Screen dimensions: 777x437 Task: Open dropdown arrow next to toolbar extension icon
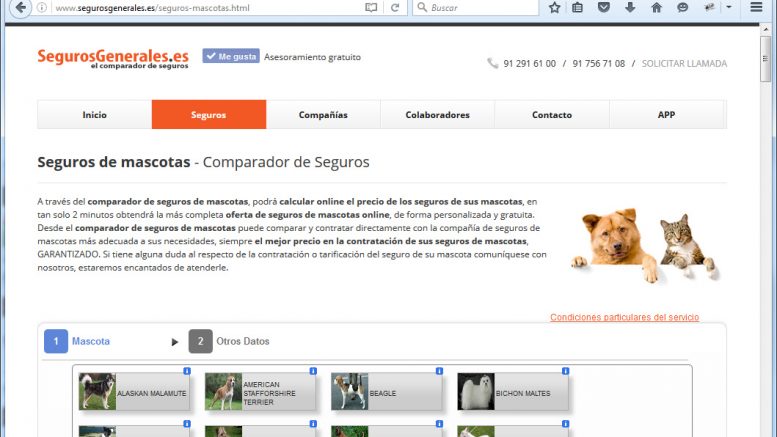point(729,7)
